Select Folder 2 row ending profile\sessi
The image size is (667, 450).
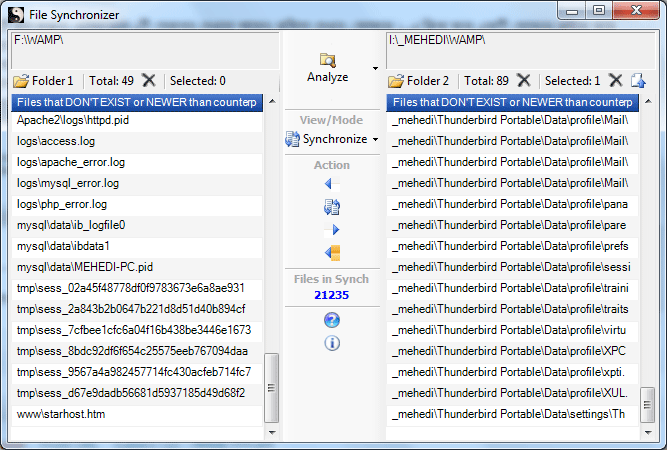pos(512,268)
